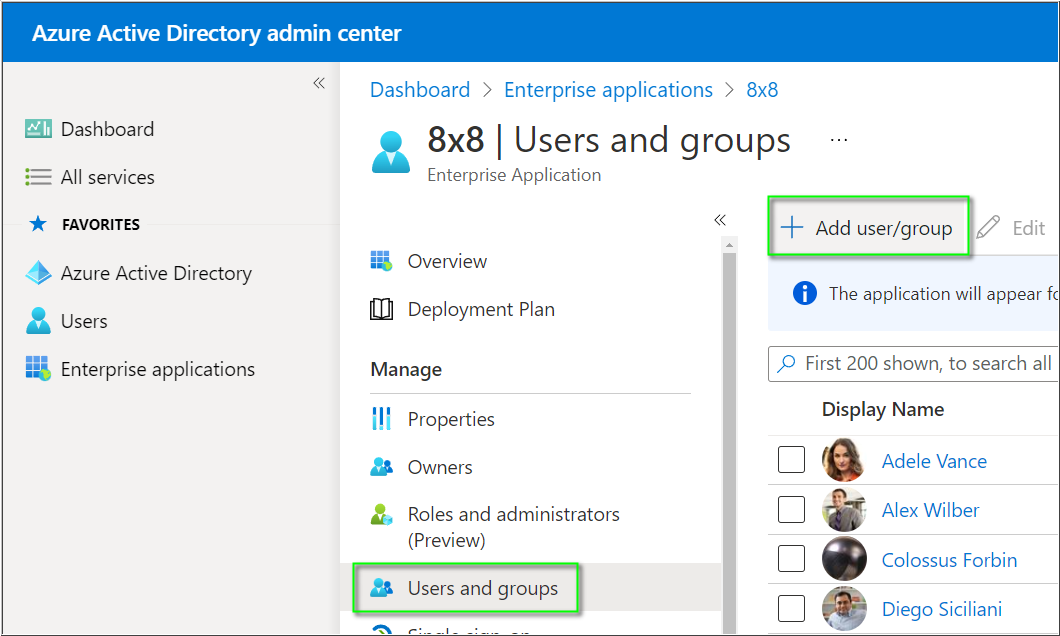Click the 8x8 breadcrumb link

coord(762,90)
